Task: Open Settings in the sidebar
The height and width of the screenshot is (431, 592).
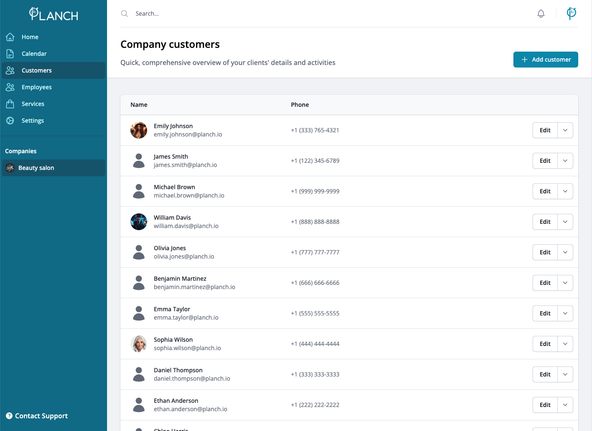Action: [x=53, y=121]
